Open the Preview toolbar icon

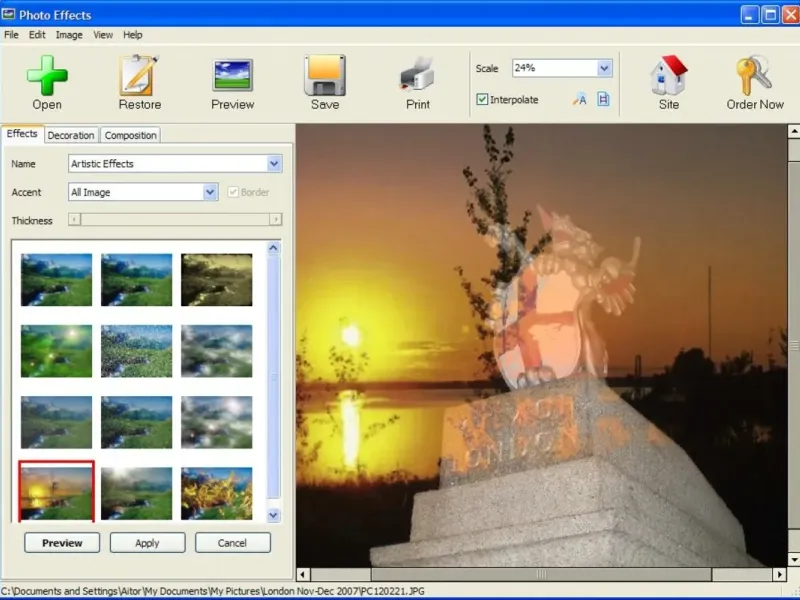[x=232, y=75]
